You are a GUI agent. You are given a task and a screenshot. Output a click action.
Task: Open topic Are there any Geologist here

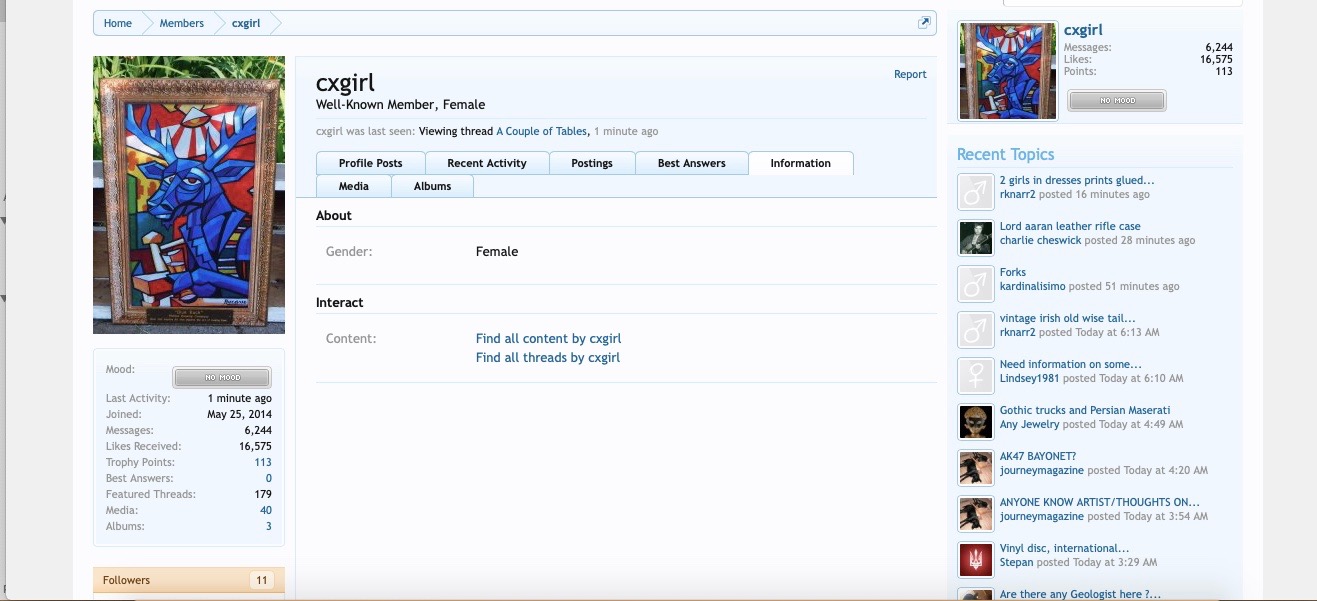(1080, 594)
